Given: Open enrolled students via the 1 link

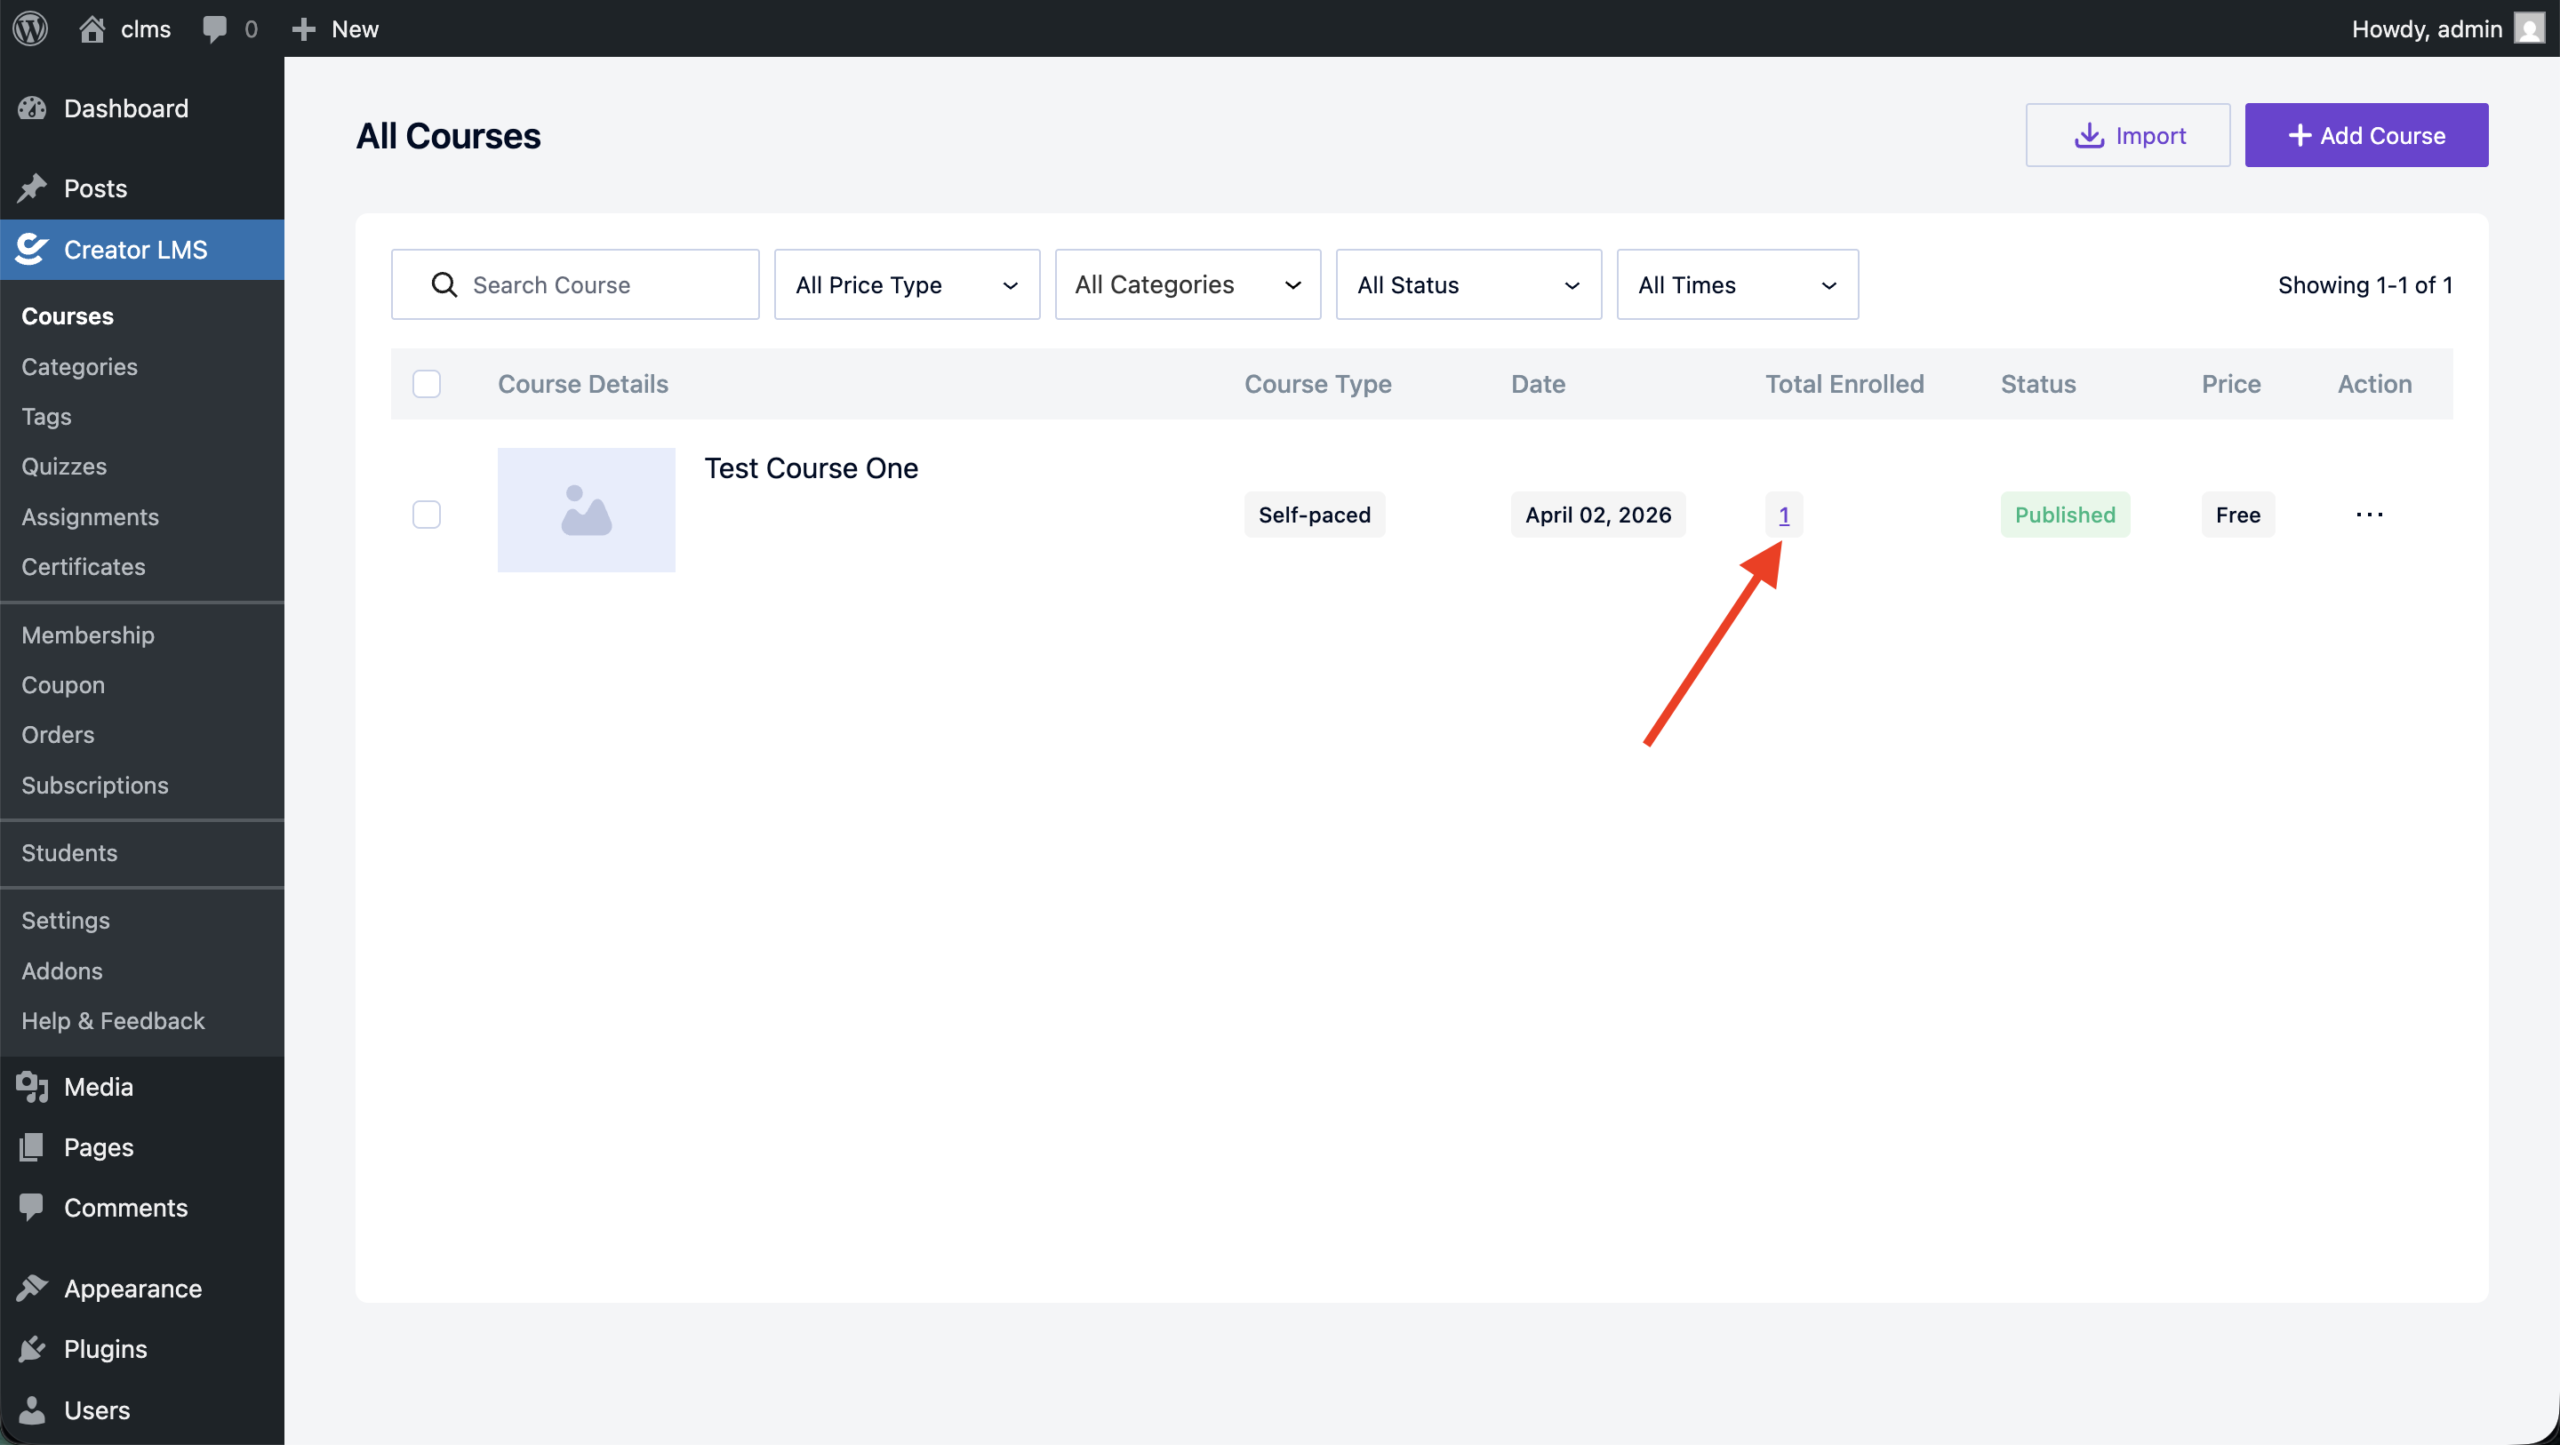Looking at the screenshot, I should (x=1784, y=514).
